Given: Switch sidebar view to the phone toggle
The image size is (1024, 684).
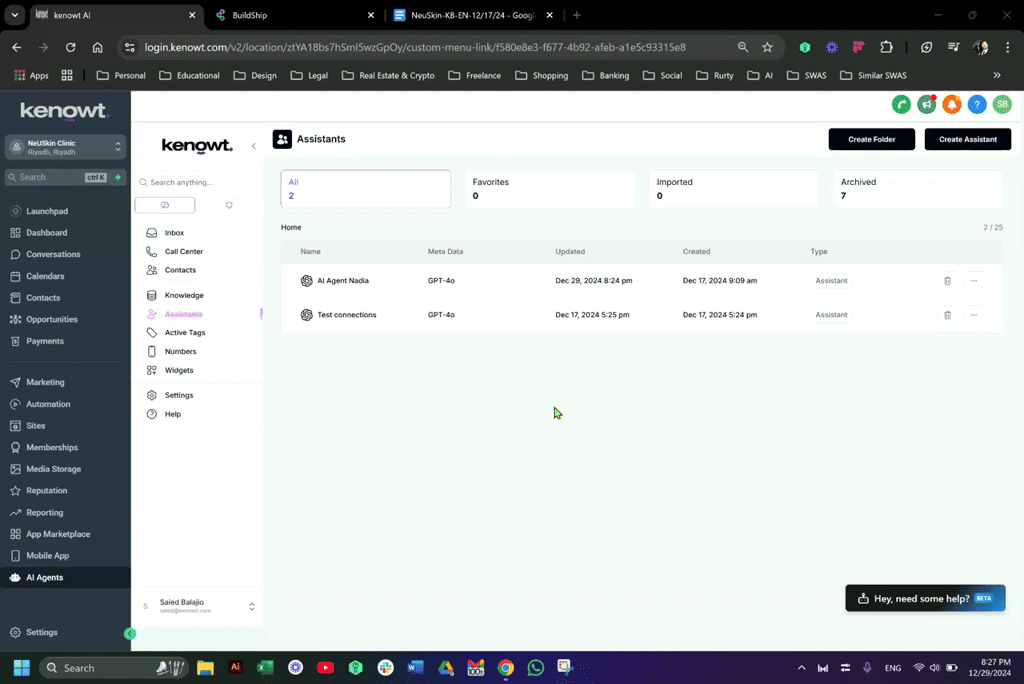Looking at the screenshot, I should (164, 204).
